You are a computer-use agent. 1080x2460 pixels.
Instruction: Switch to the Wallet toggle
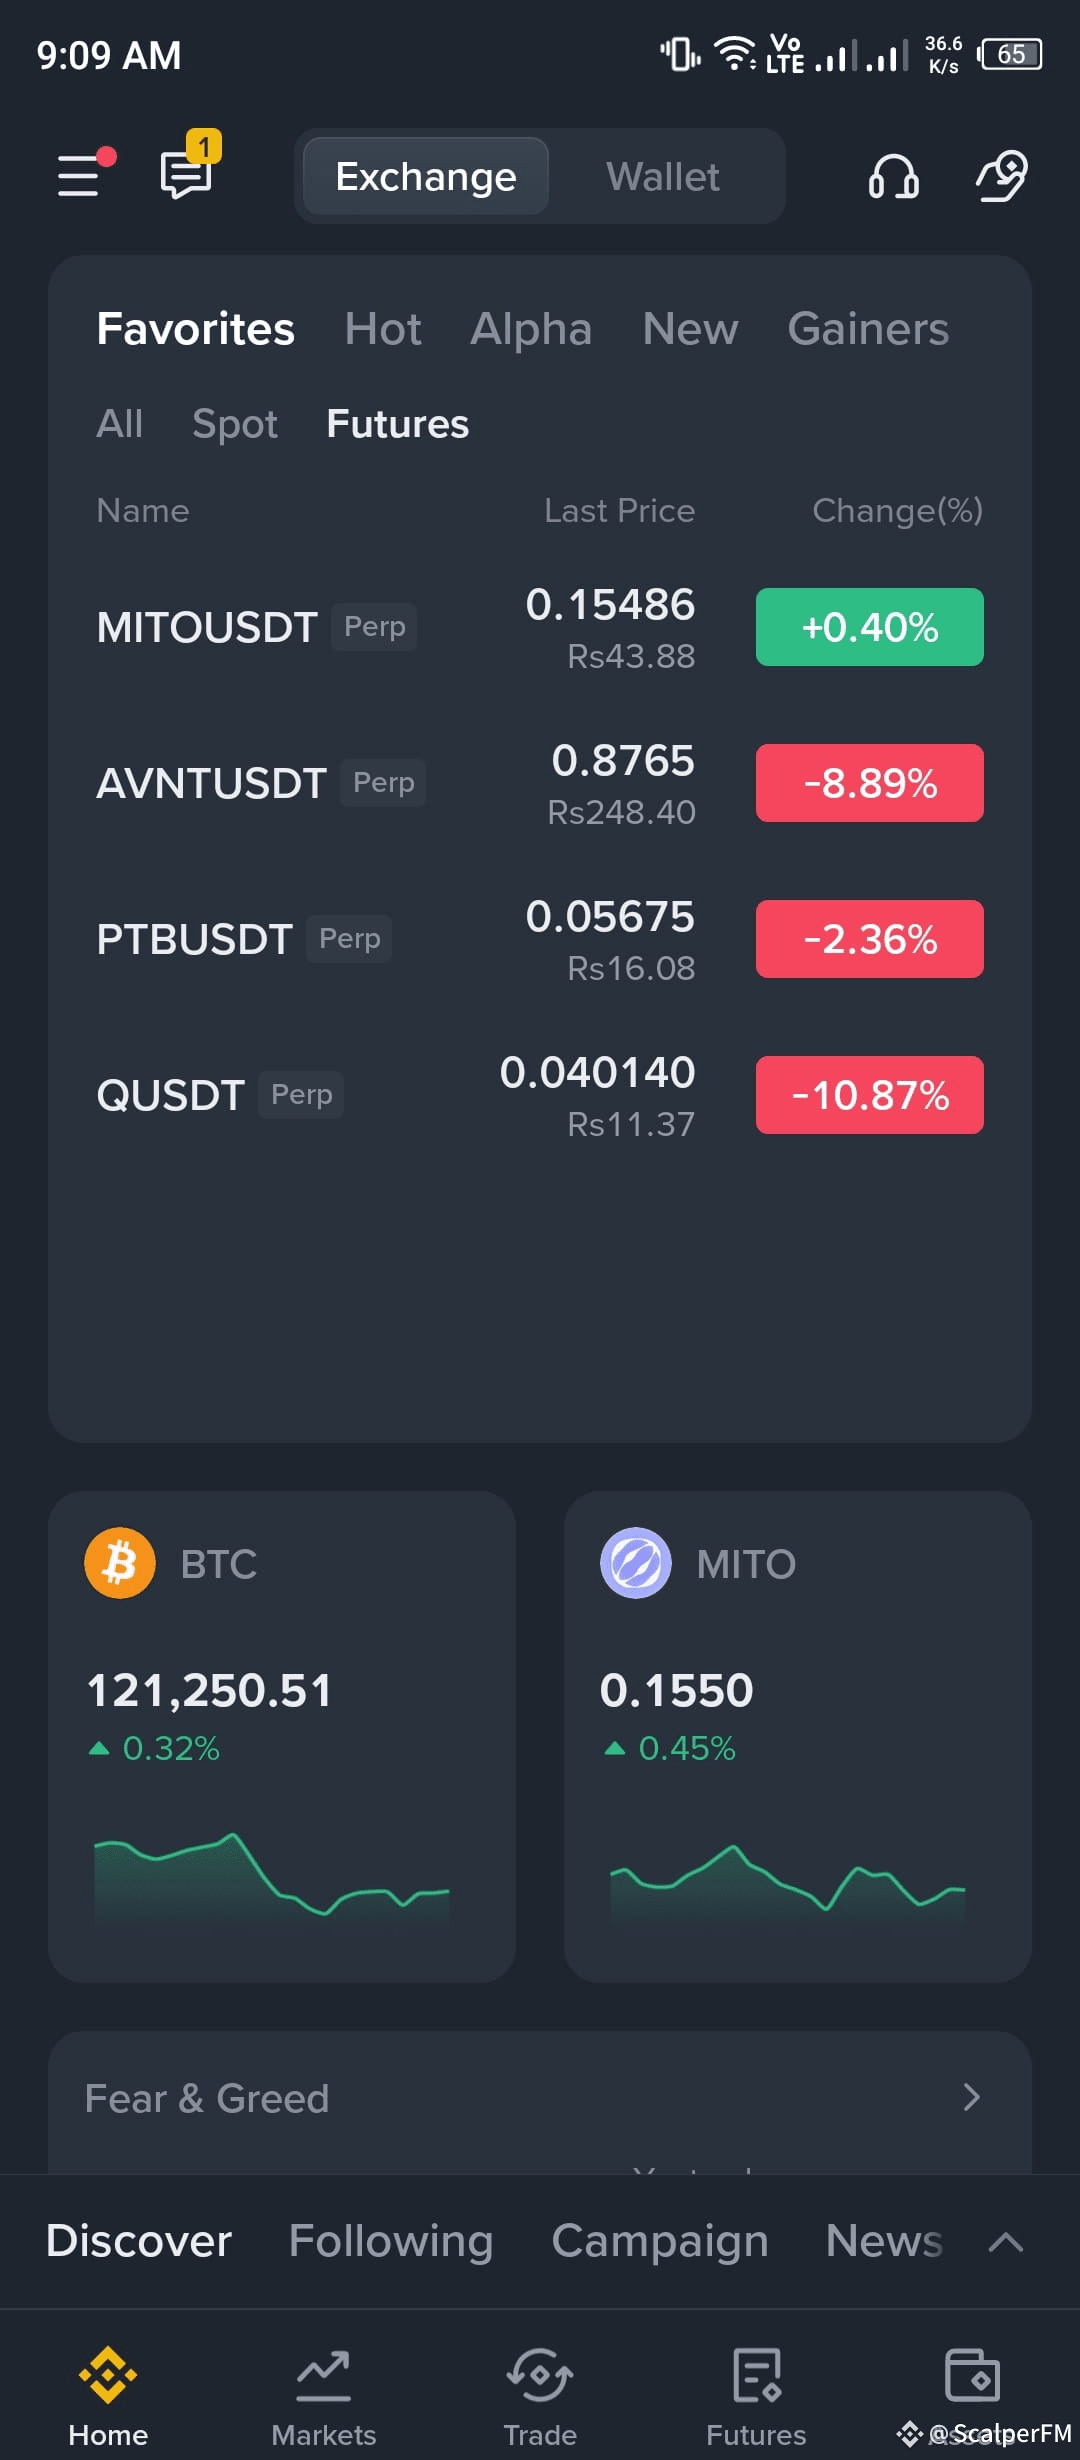[662, 177]
